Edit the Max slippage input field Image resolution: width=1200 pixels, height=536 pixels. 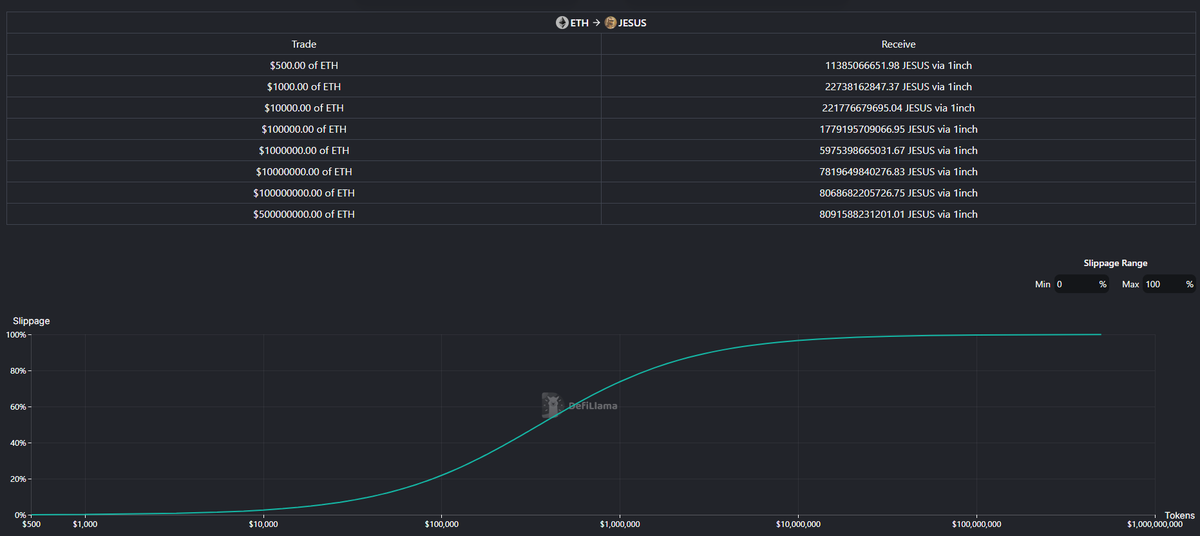pos(1169,285)
